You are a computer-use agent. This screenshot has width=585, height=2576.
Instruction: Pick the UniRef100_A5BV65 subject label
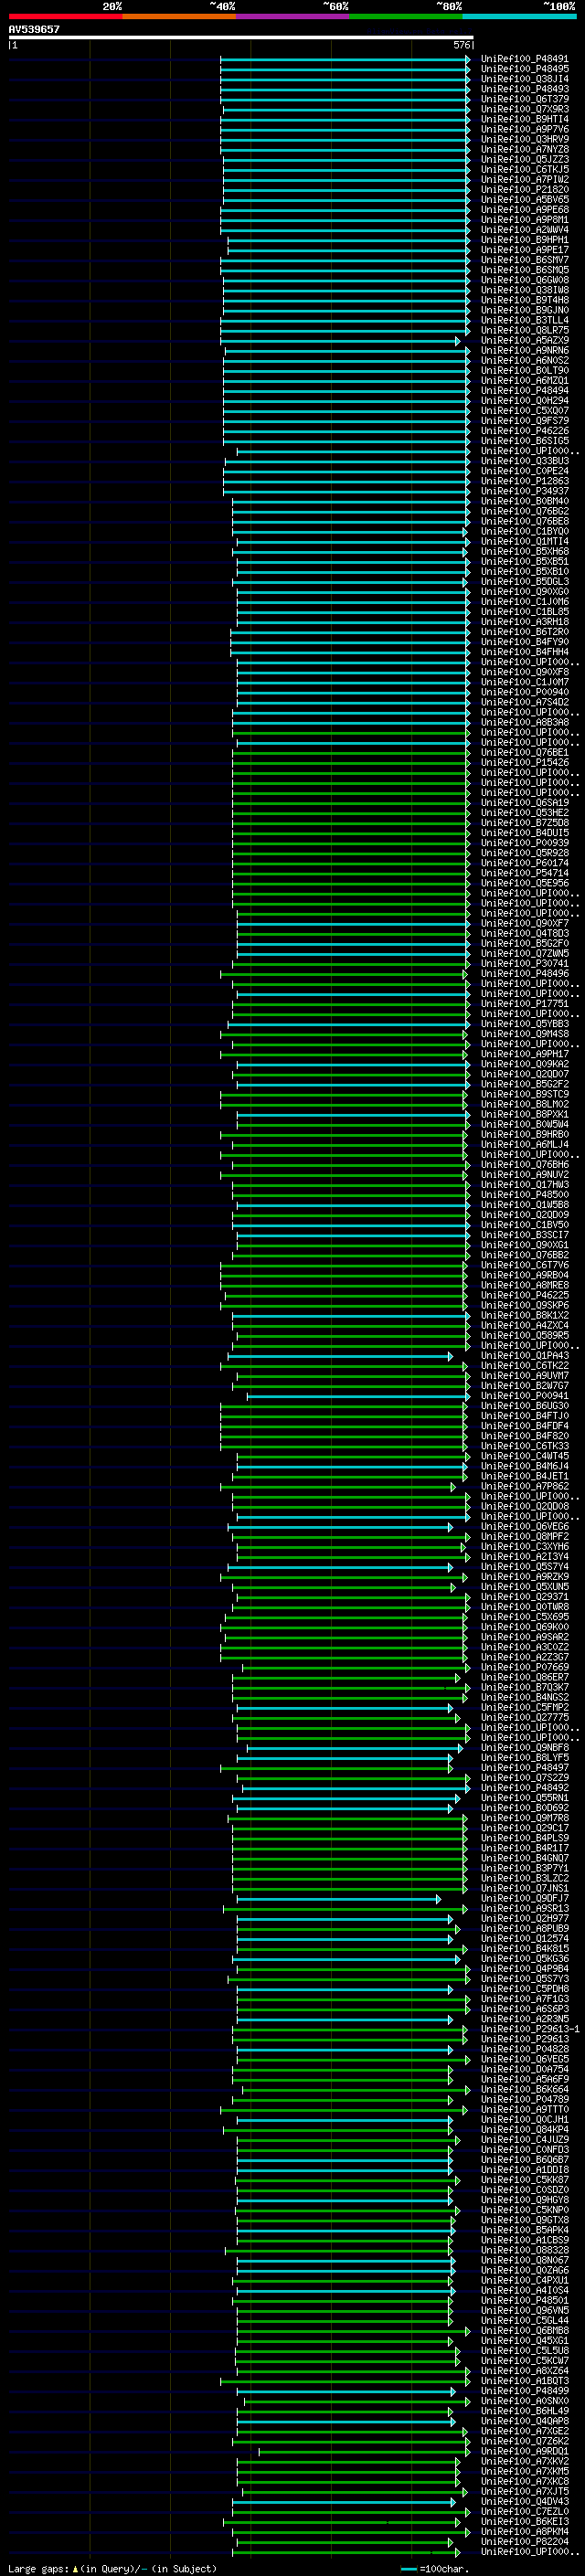(x=525, y=199)
